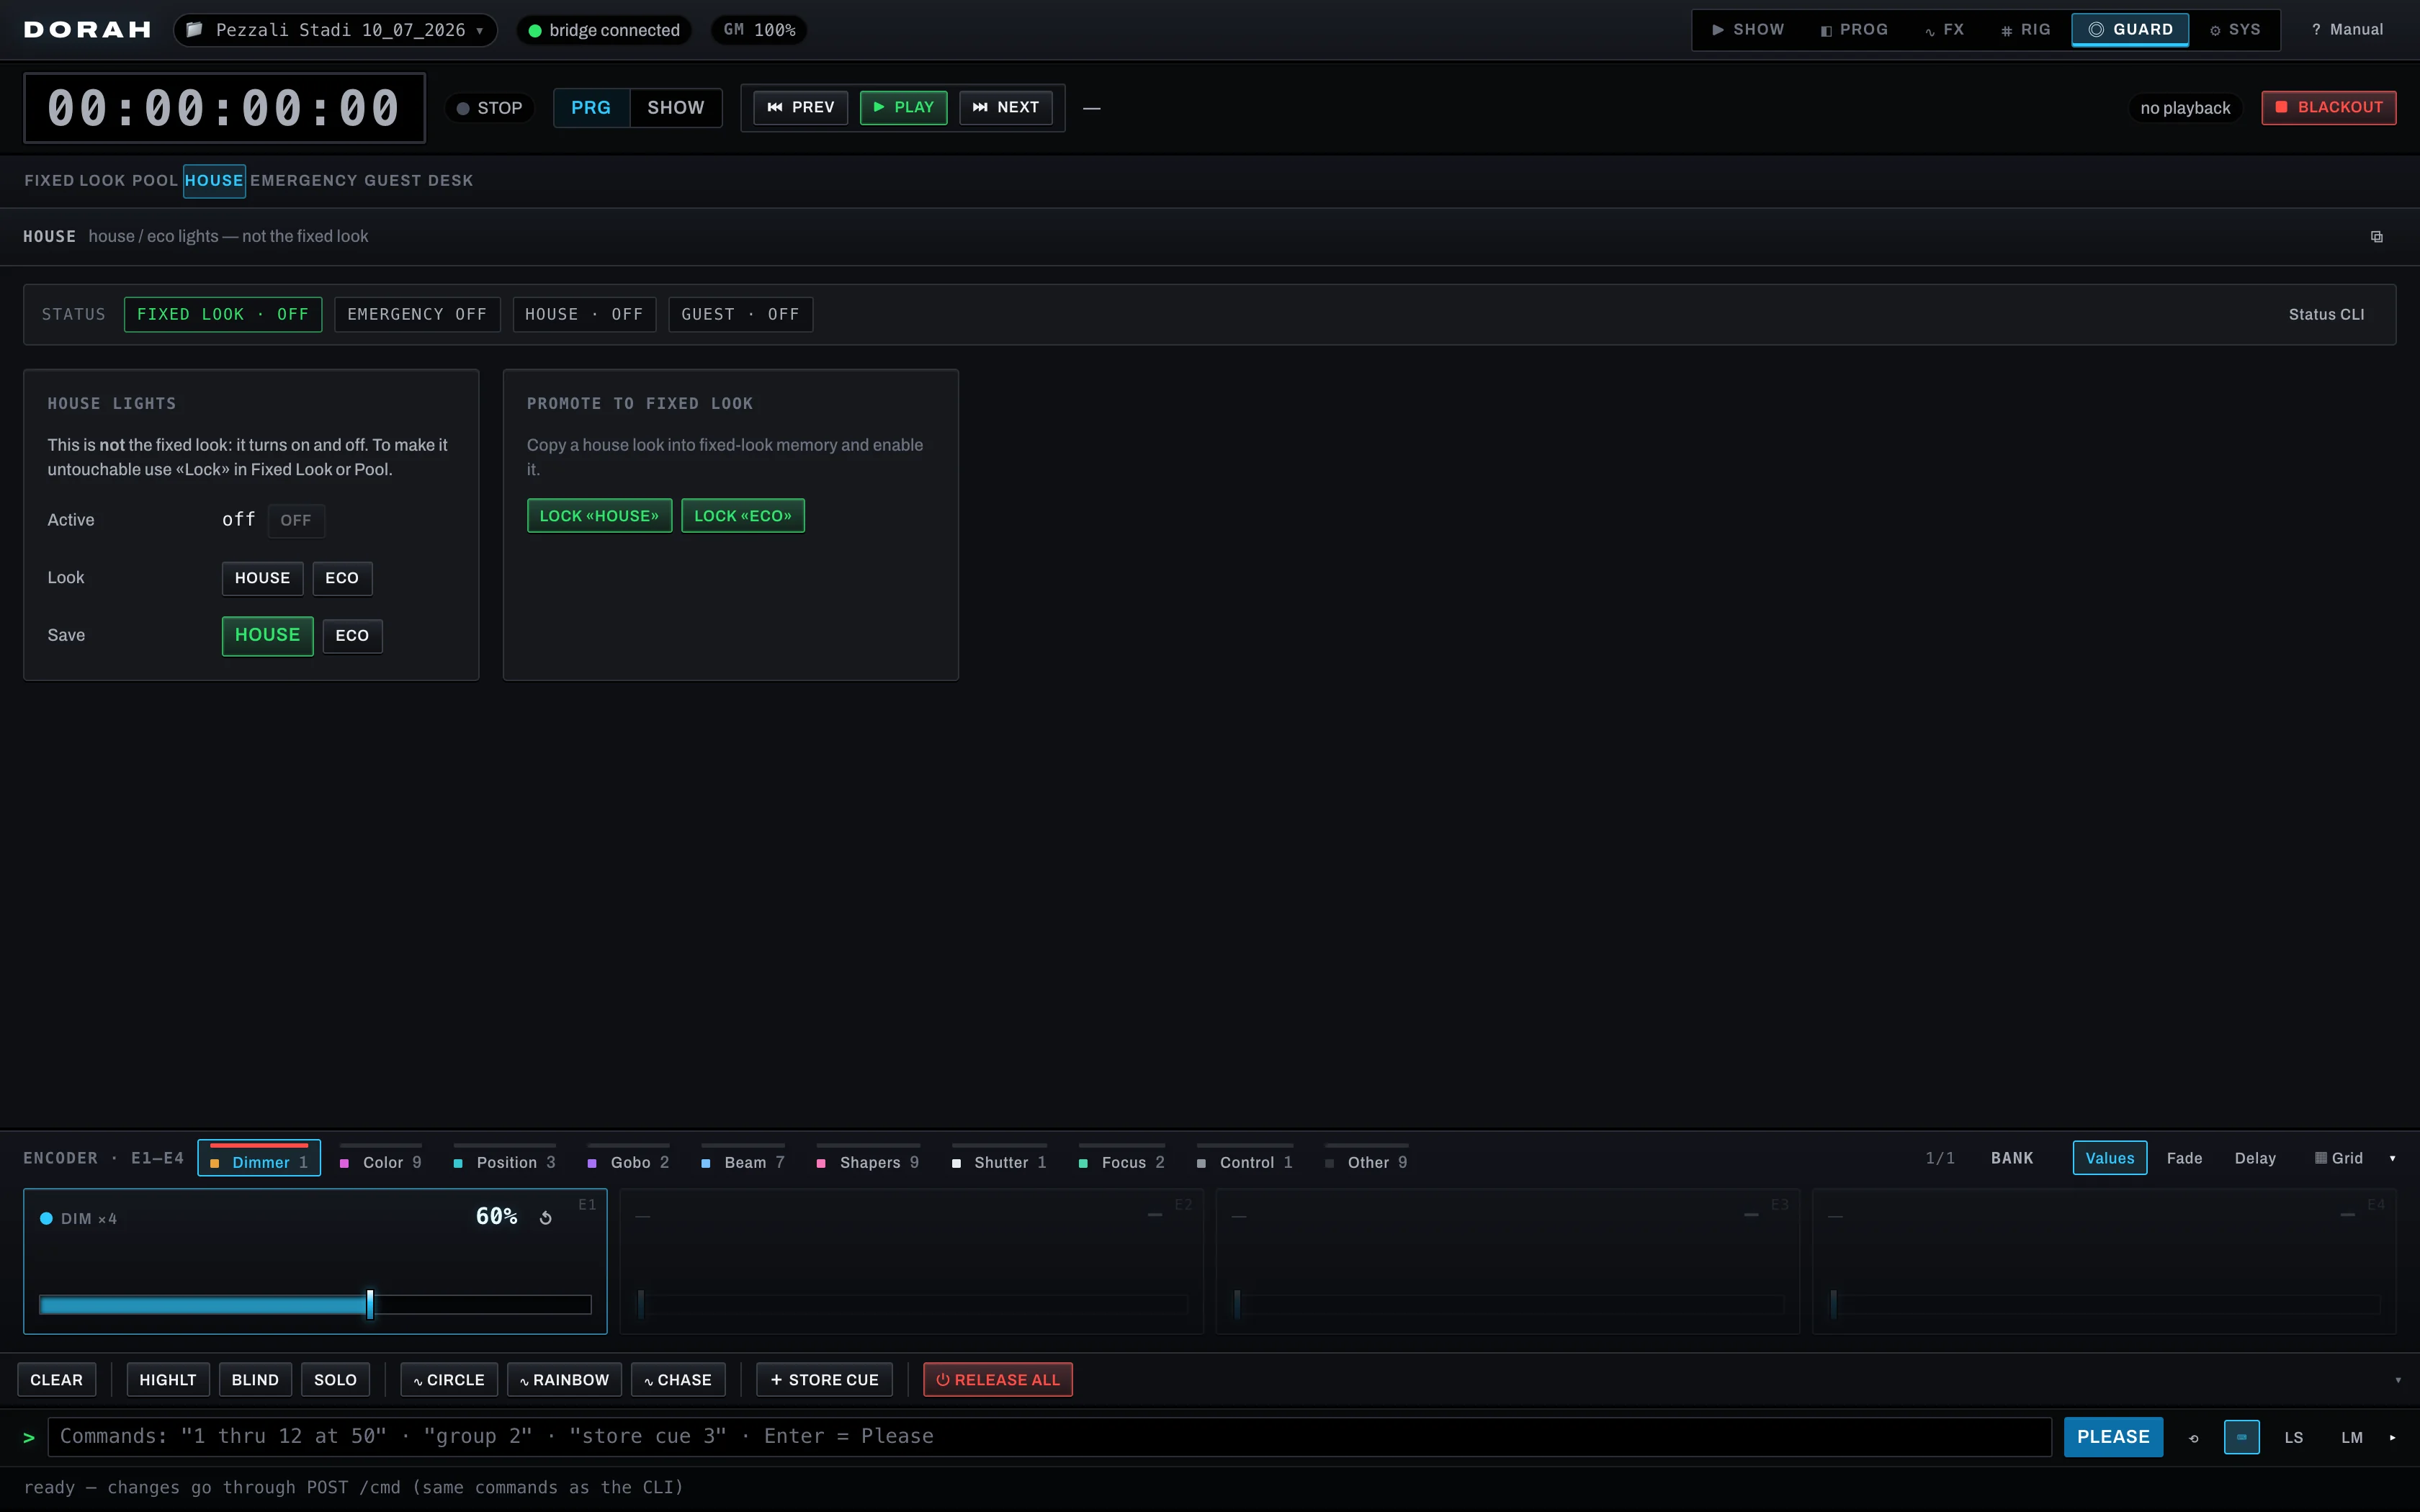
Task: Switch transport mode to SHOW
Action: pos(675,107)
